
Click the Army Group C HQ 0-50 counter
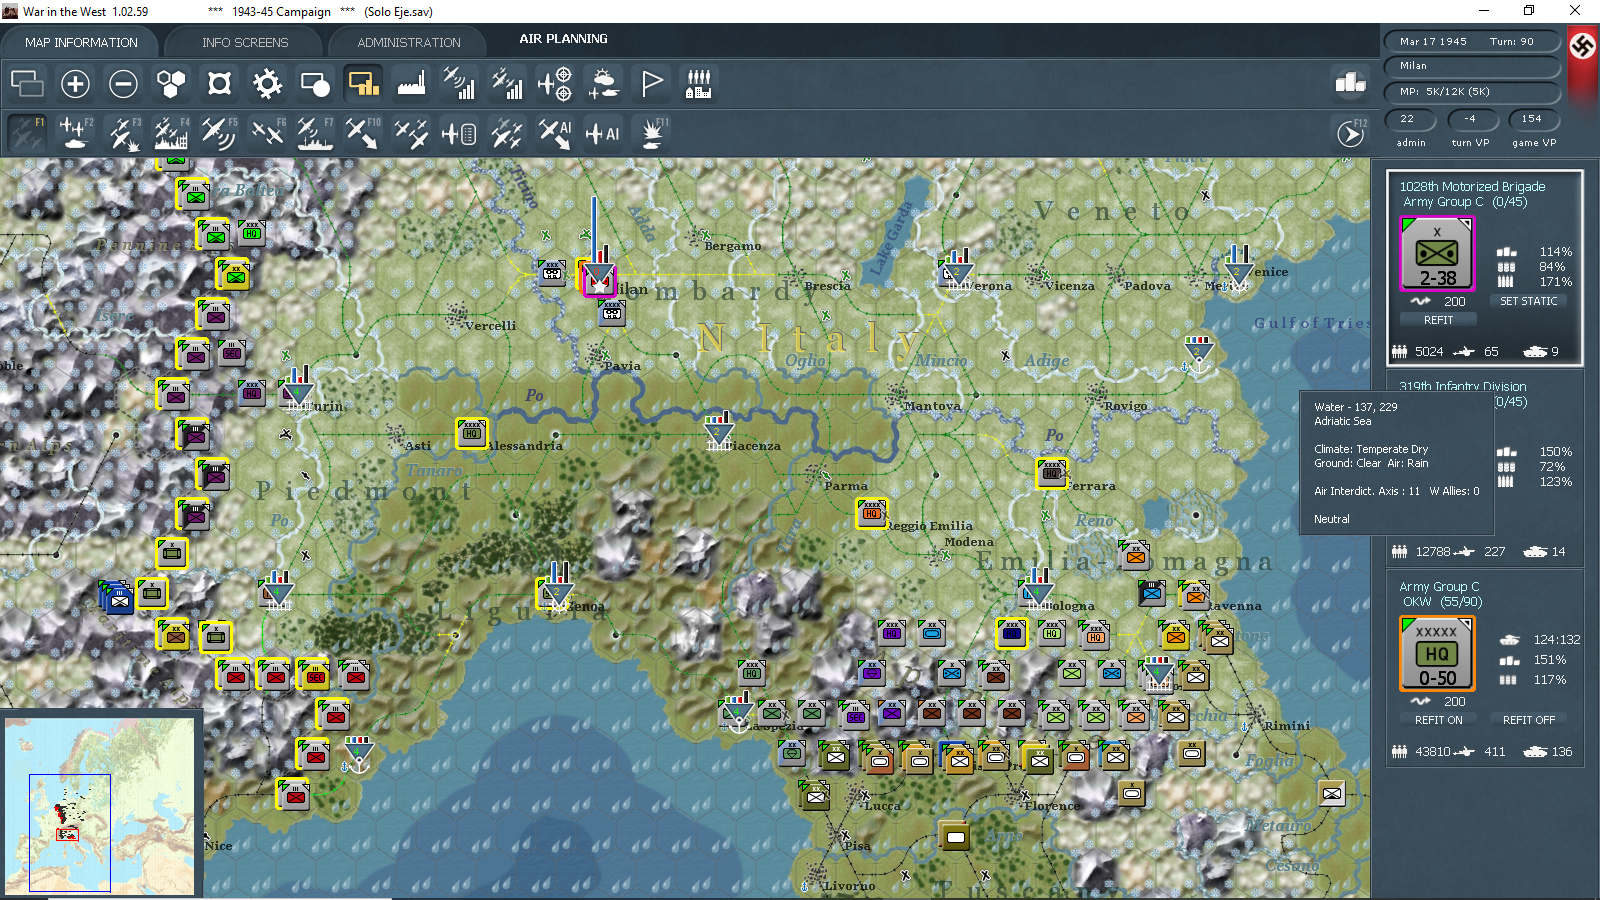1437,654
